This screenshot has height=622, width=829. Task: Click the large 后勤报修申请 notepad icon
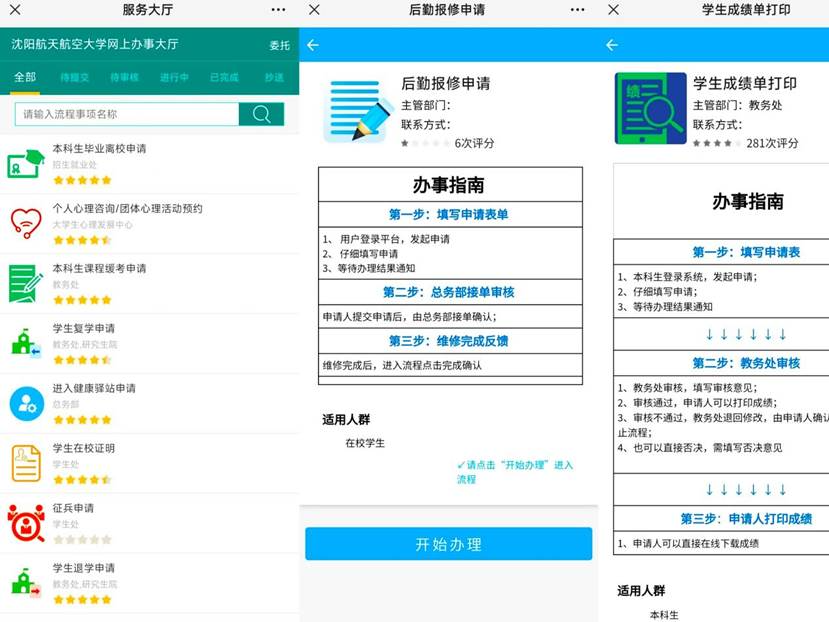pyautogui.click(x=356, y=109)
